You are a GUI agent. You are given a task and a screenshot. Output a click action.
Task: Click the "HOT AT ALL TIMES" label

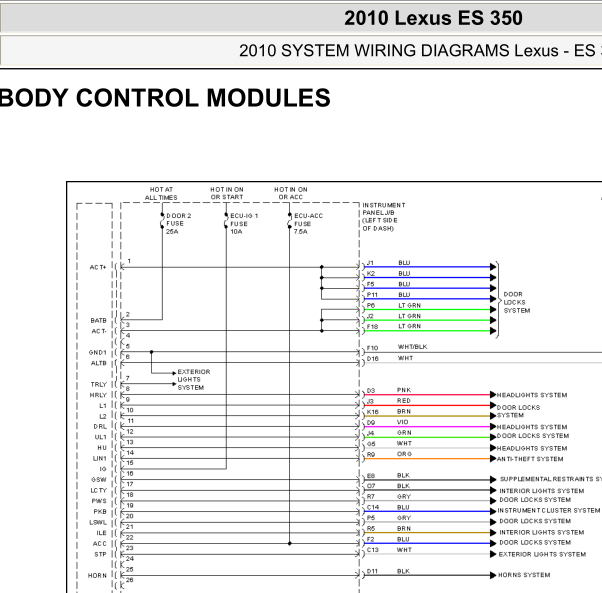161,193
